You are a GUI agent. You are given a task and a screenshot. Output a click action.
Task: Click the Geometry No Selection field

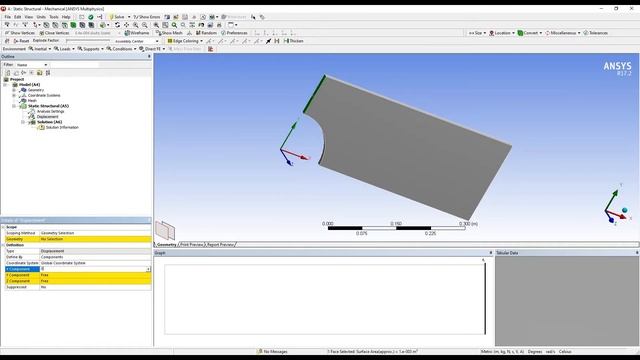(x=96, y=239)
